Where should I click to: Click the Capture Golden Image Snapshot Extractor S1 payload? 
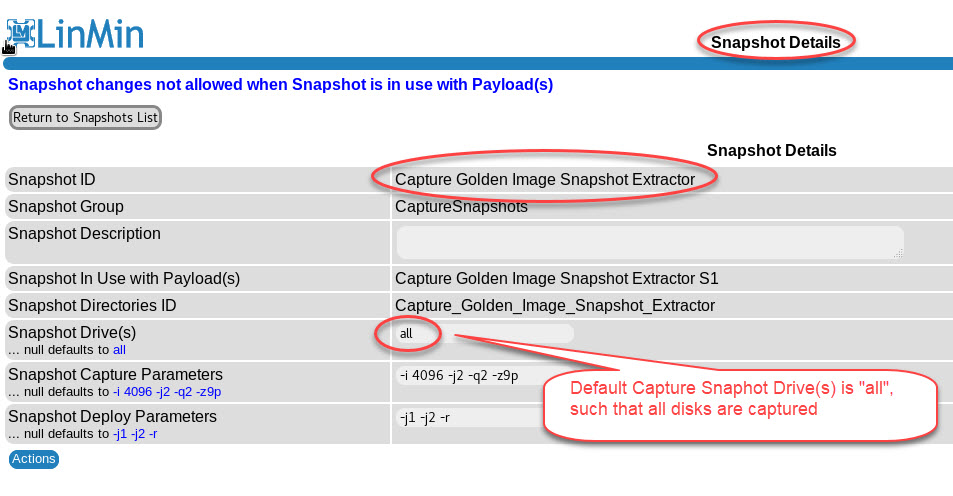point(556,278)
